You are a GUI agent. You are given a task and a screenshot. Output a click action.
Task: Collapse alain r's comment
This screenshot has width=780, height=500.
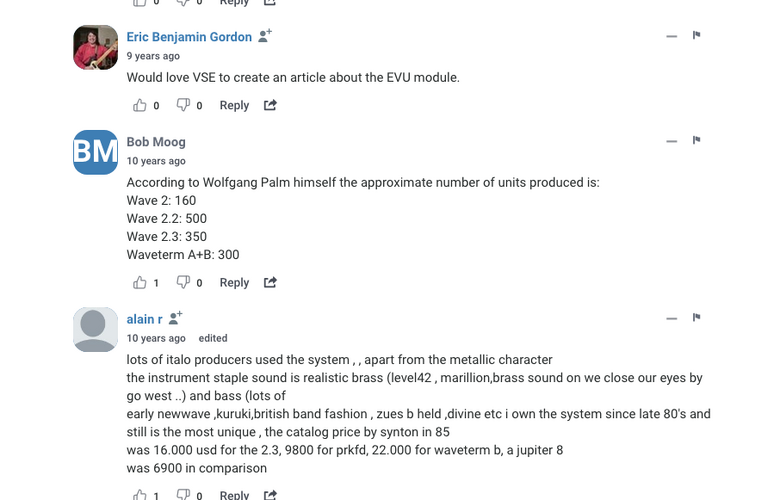click(672, 318)
